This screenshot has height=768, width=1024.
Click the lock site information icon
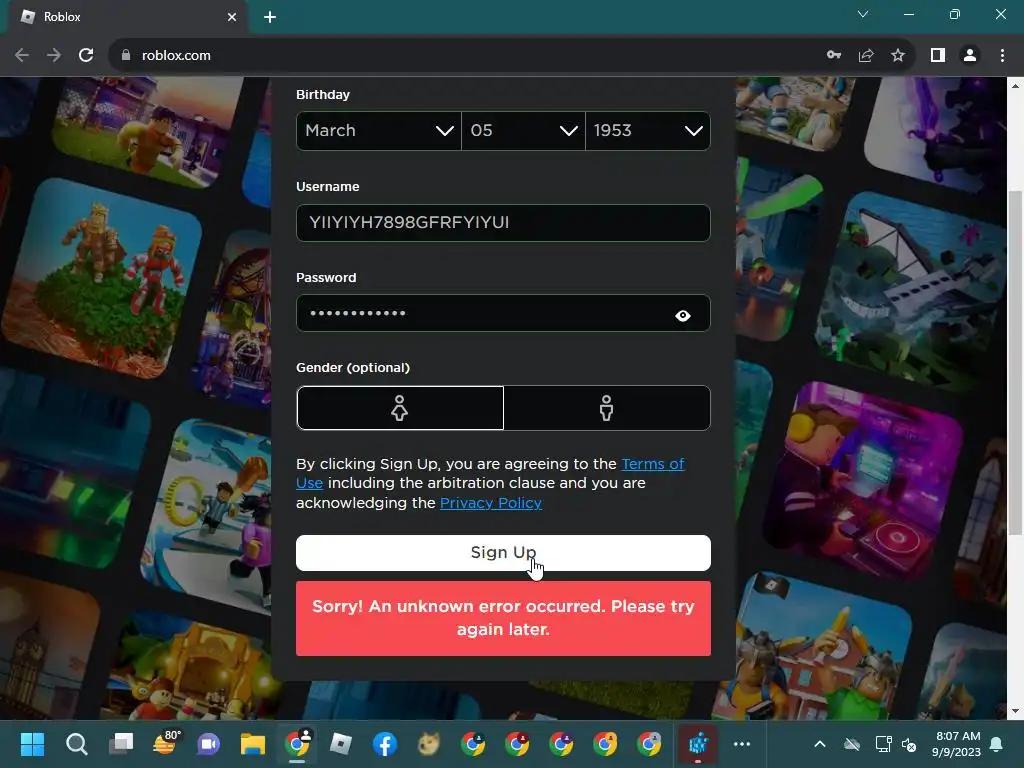coord(126,56)
